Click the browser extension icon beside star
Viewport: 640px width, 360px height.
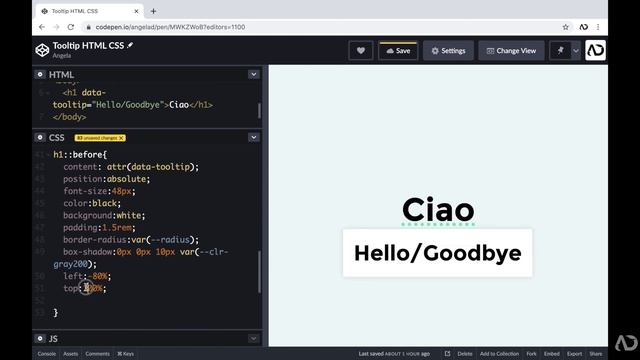tap(584, 27)
